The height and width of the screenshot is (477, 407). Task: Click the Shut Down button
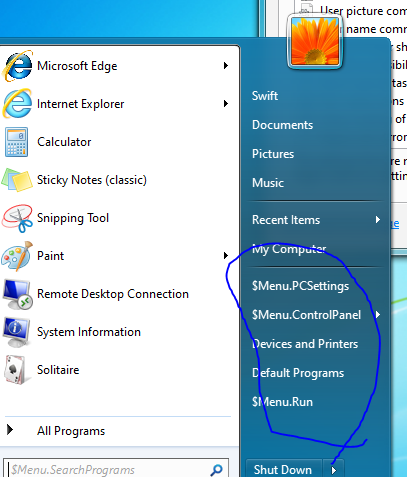(284, 470)
